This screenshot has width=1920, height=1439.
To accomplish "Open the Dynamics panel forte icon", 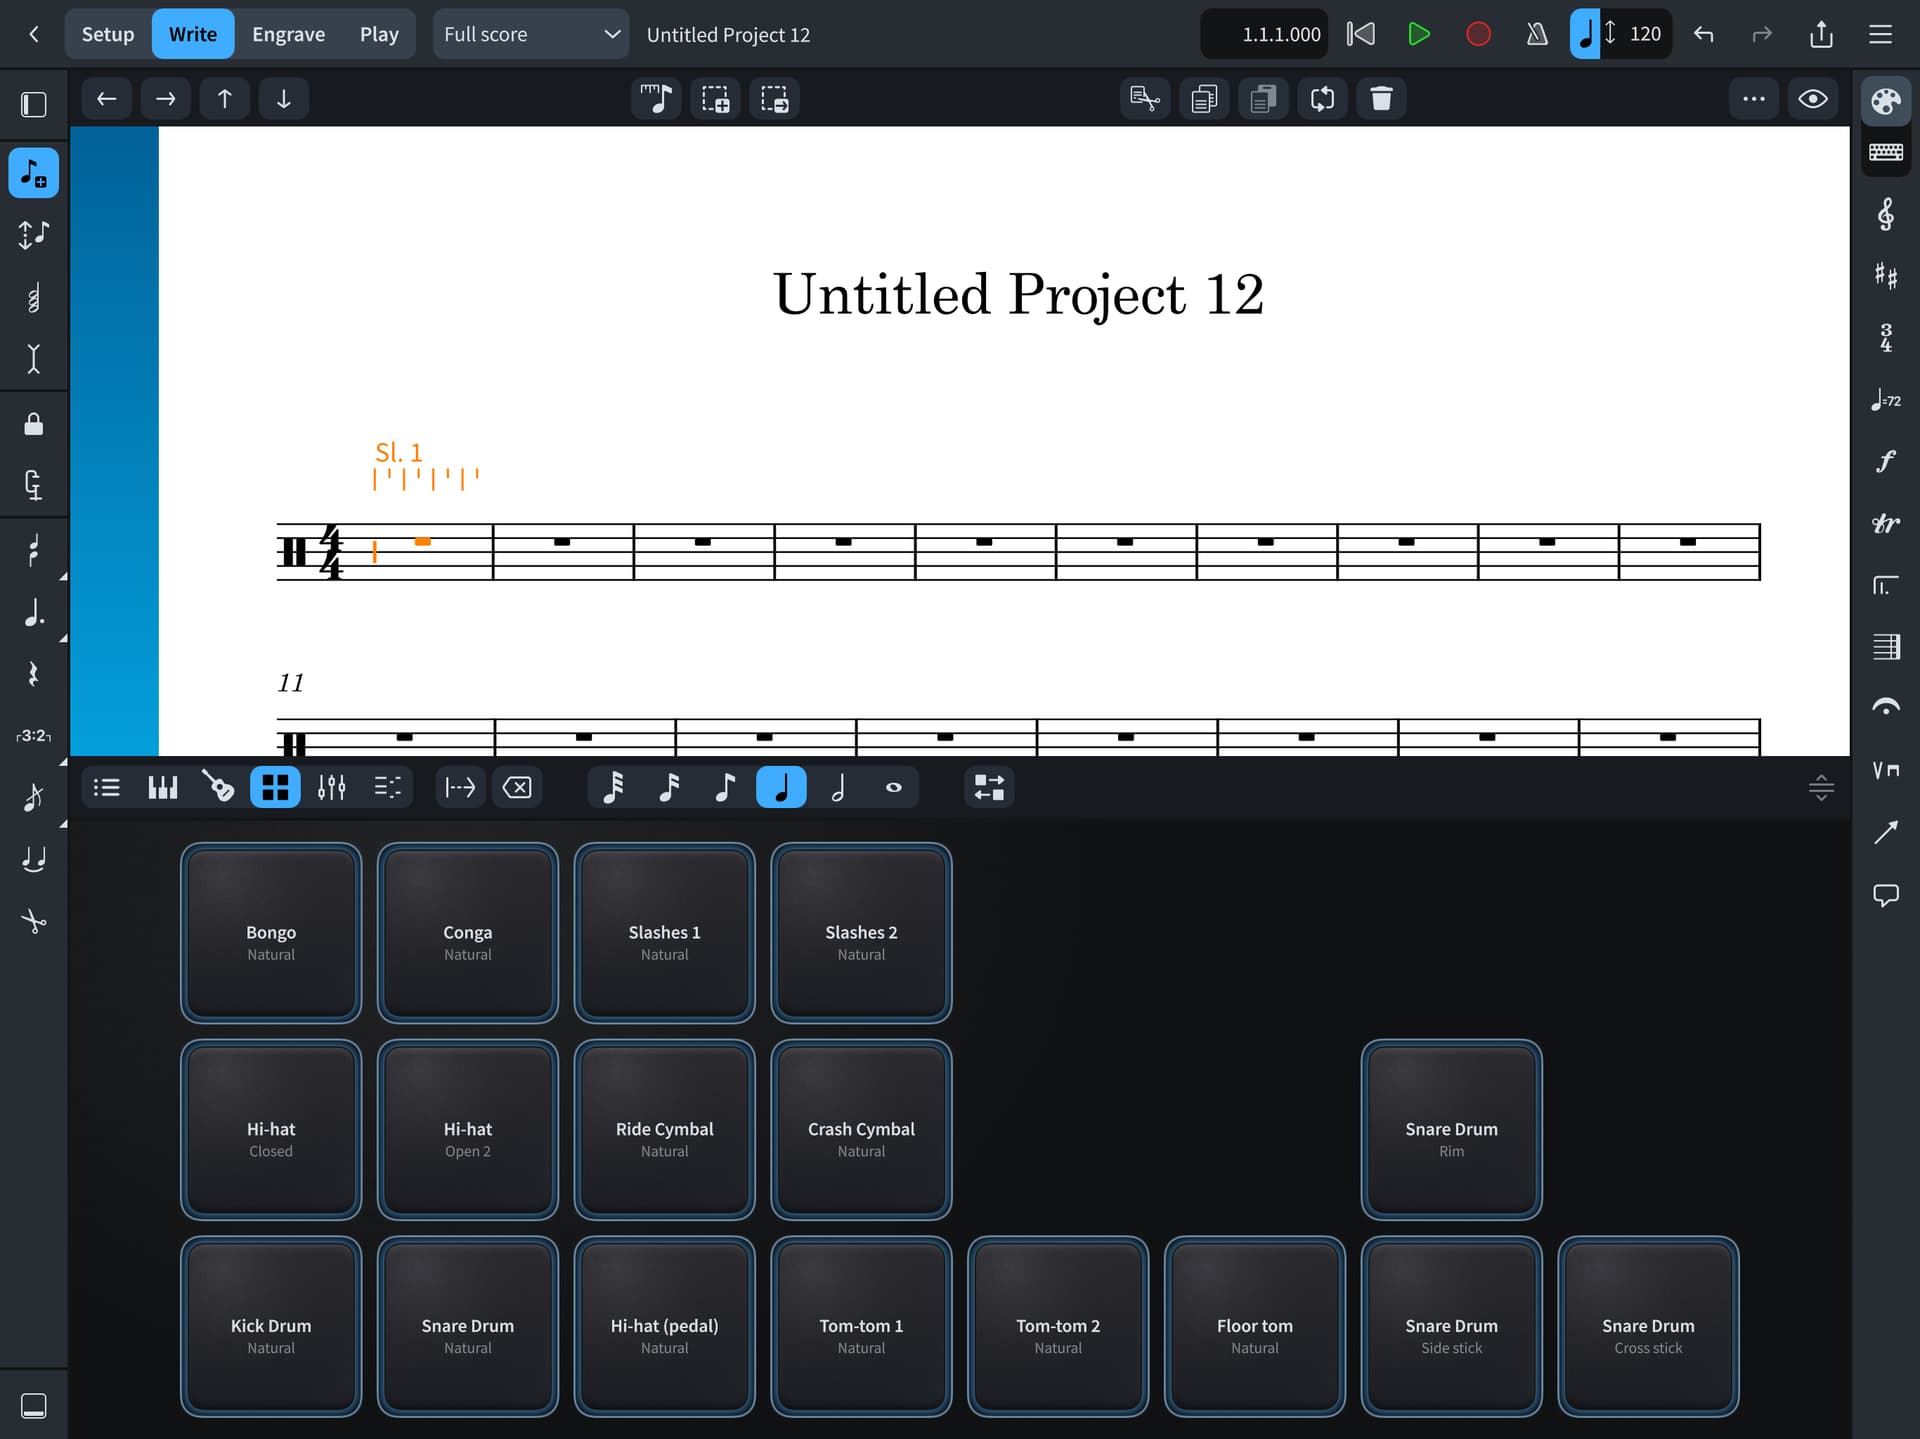I will coord(1885,461).
